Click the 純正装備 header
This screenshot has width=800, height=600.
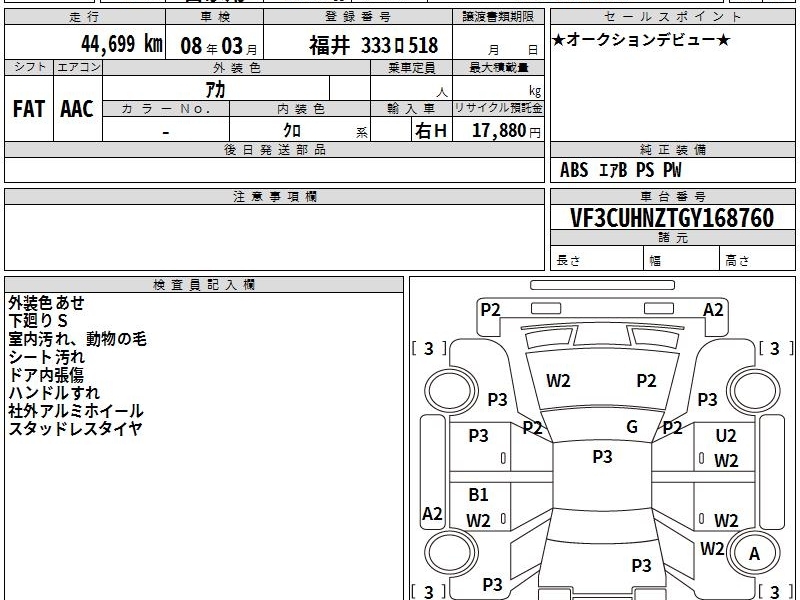tap(672, 149)
